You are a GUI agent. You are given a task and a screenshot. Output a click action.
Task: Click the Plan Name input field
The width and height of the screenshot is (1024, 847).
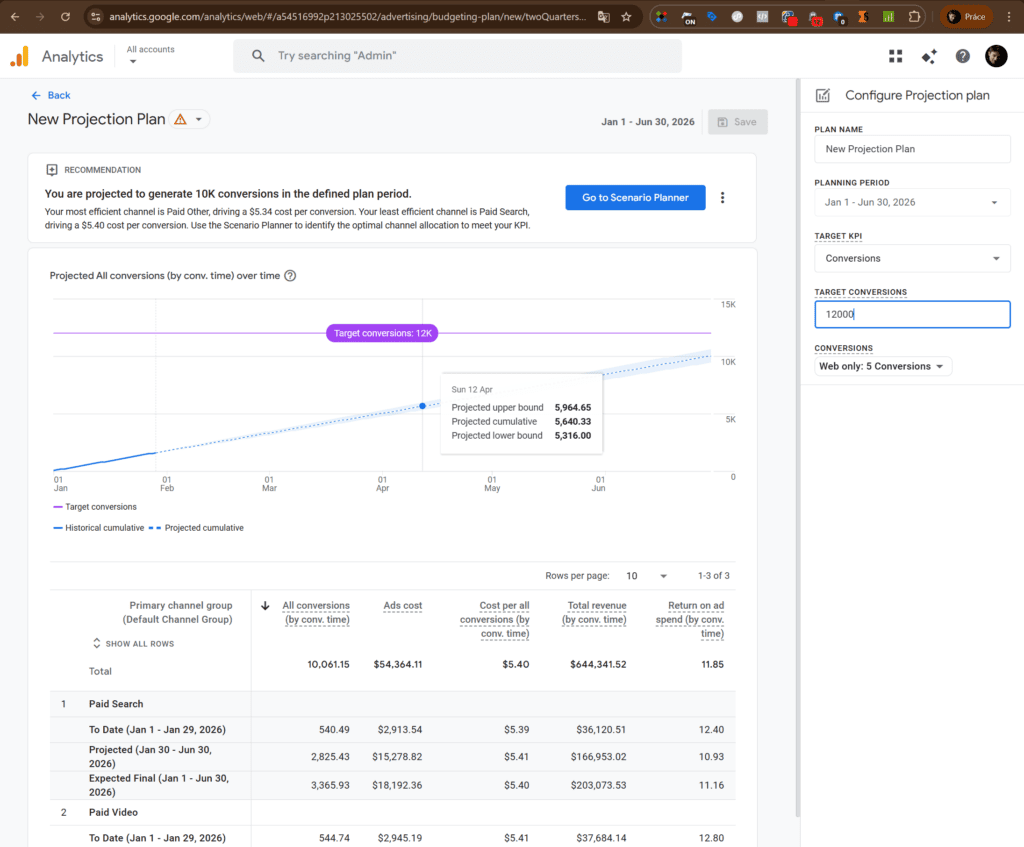(x=911, y=149)
